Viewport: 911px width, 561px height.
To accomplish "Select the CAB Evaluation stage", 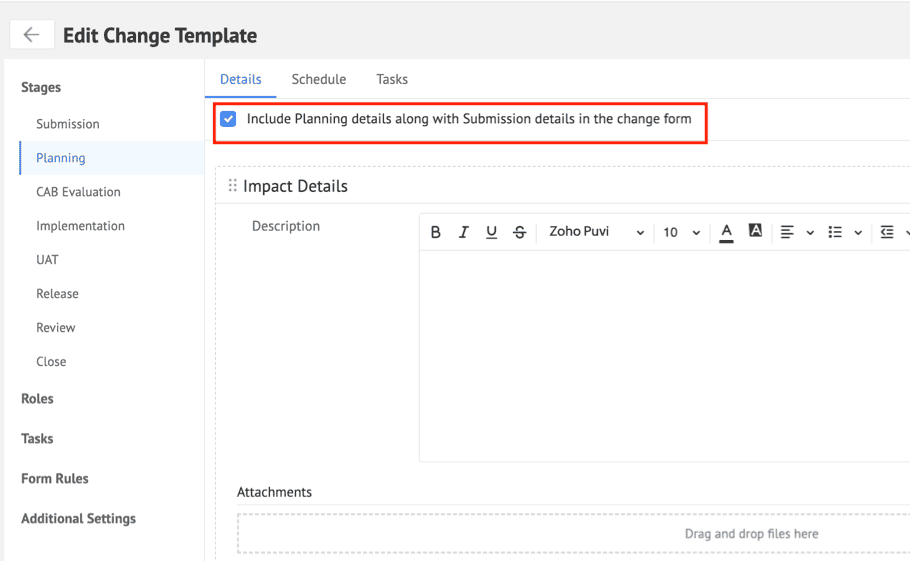I will tap(78, 192).
